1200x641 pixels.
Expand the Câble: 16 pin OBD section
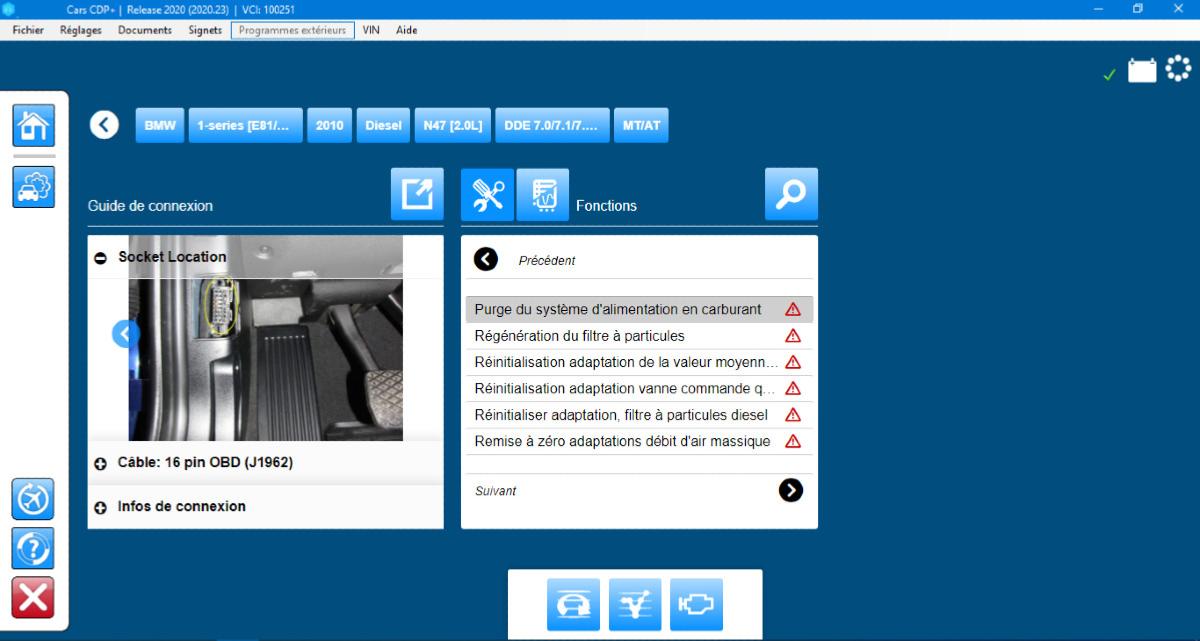point(100,464)
